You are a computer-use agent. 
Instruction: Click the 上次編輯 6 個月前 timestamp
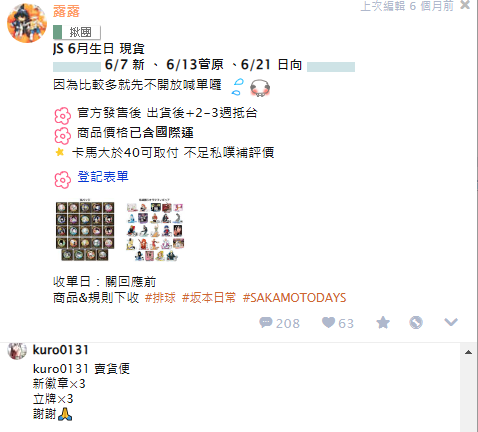click(407, 6)
